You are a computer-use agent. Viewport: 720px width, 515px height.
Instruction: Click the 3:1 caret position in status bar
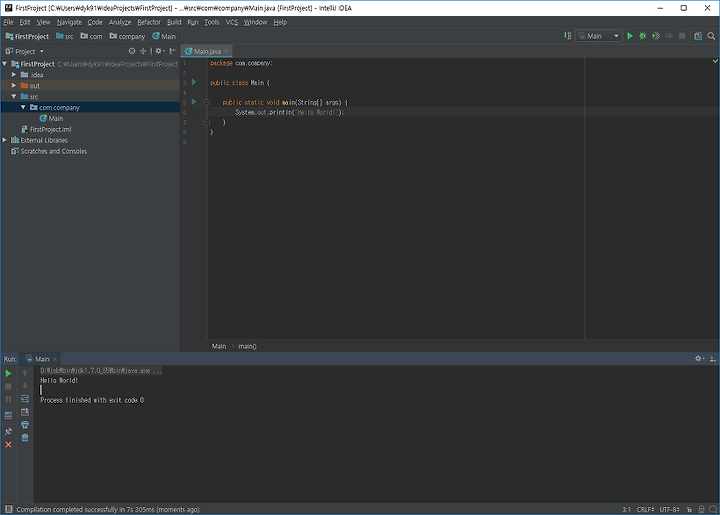[626, 509]
